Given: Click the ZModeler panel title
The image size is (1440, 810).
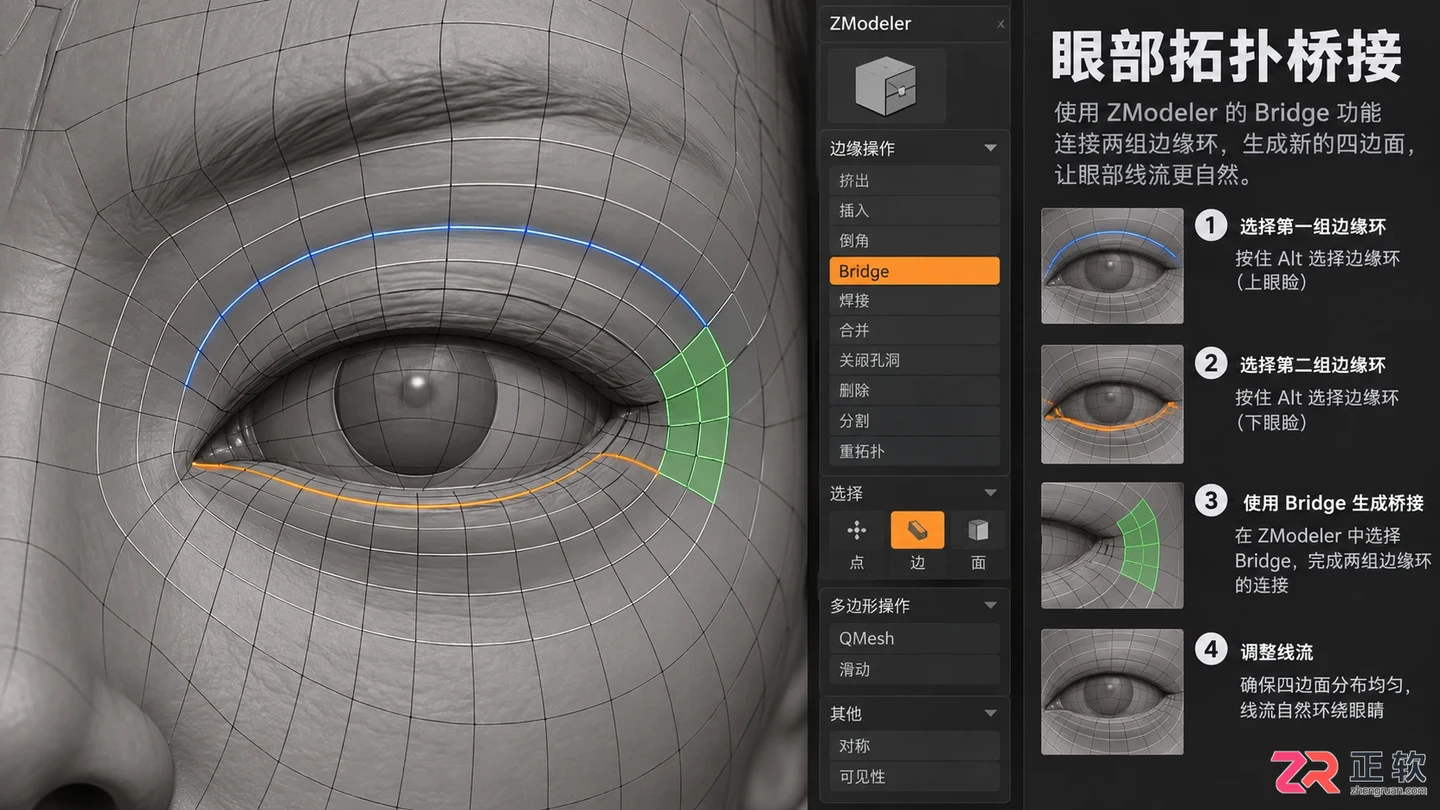Looking at the screenshot, I should (x=870, y=24).
